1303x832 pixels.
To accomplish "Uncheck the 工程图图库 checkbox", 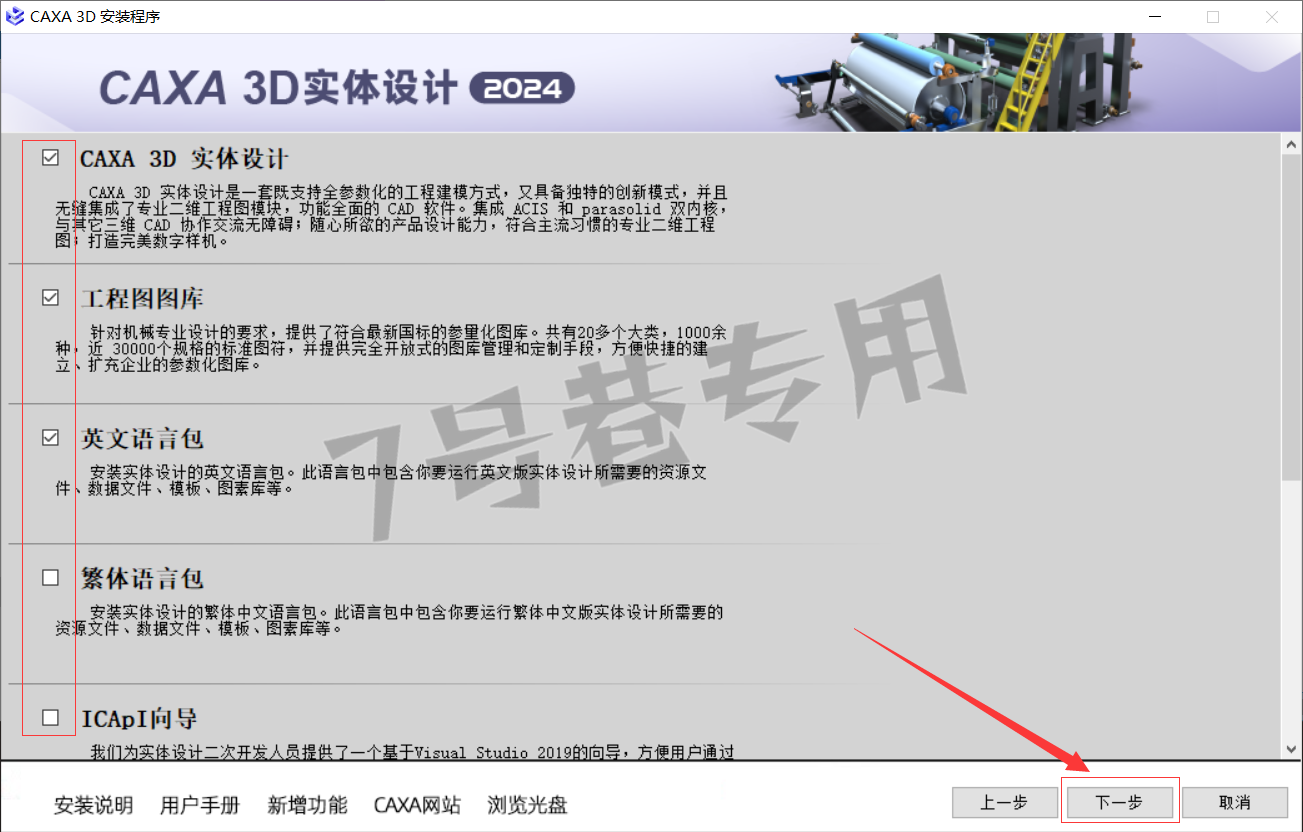I will click(x=51, y=297).
